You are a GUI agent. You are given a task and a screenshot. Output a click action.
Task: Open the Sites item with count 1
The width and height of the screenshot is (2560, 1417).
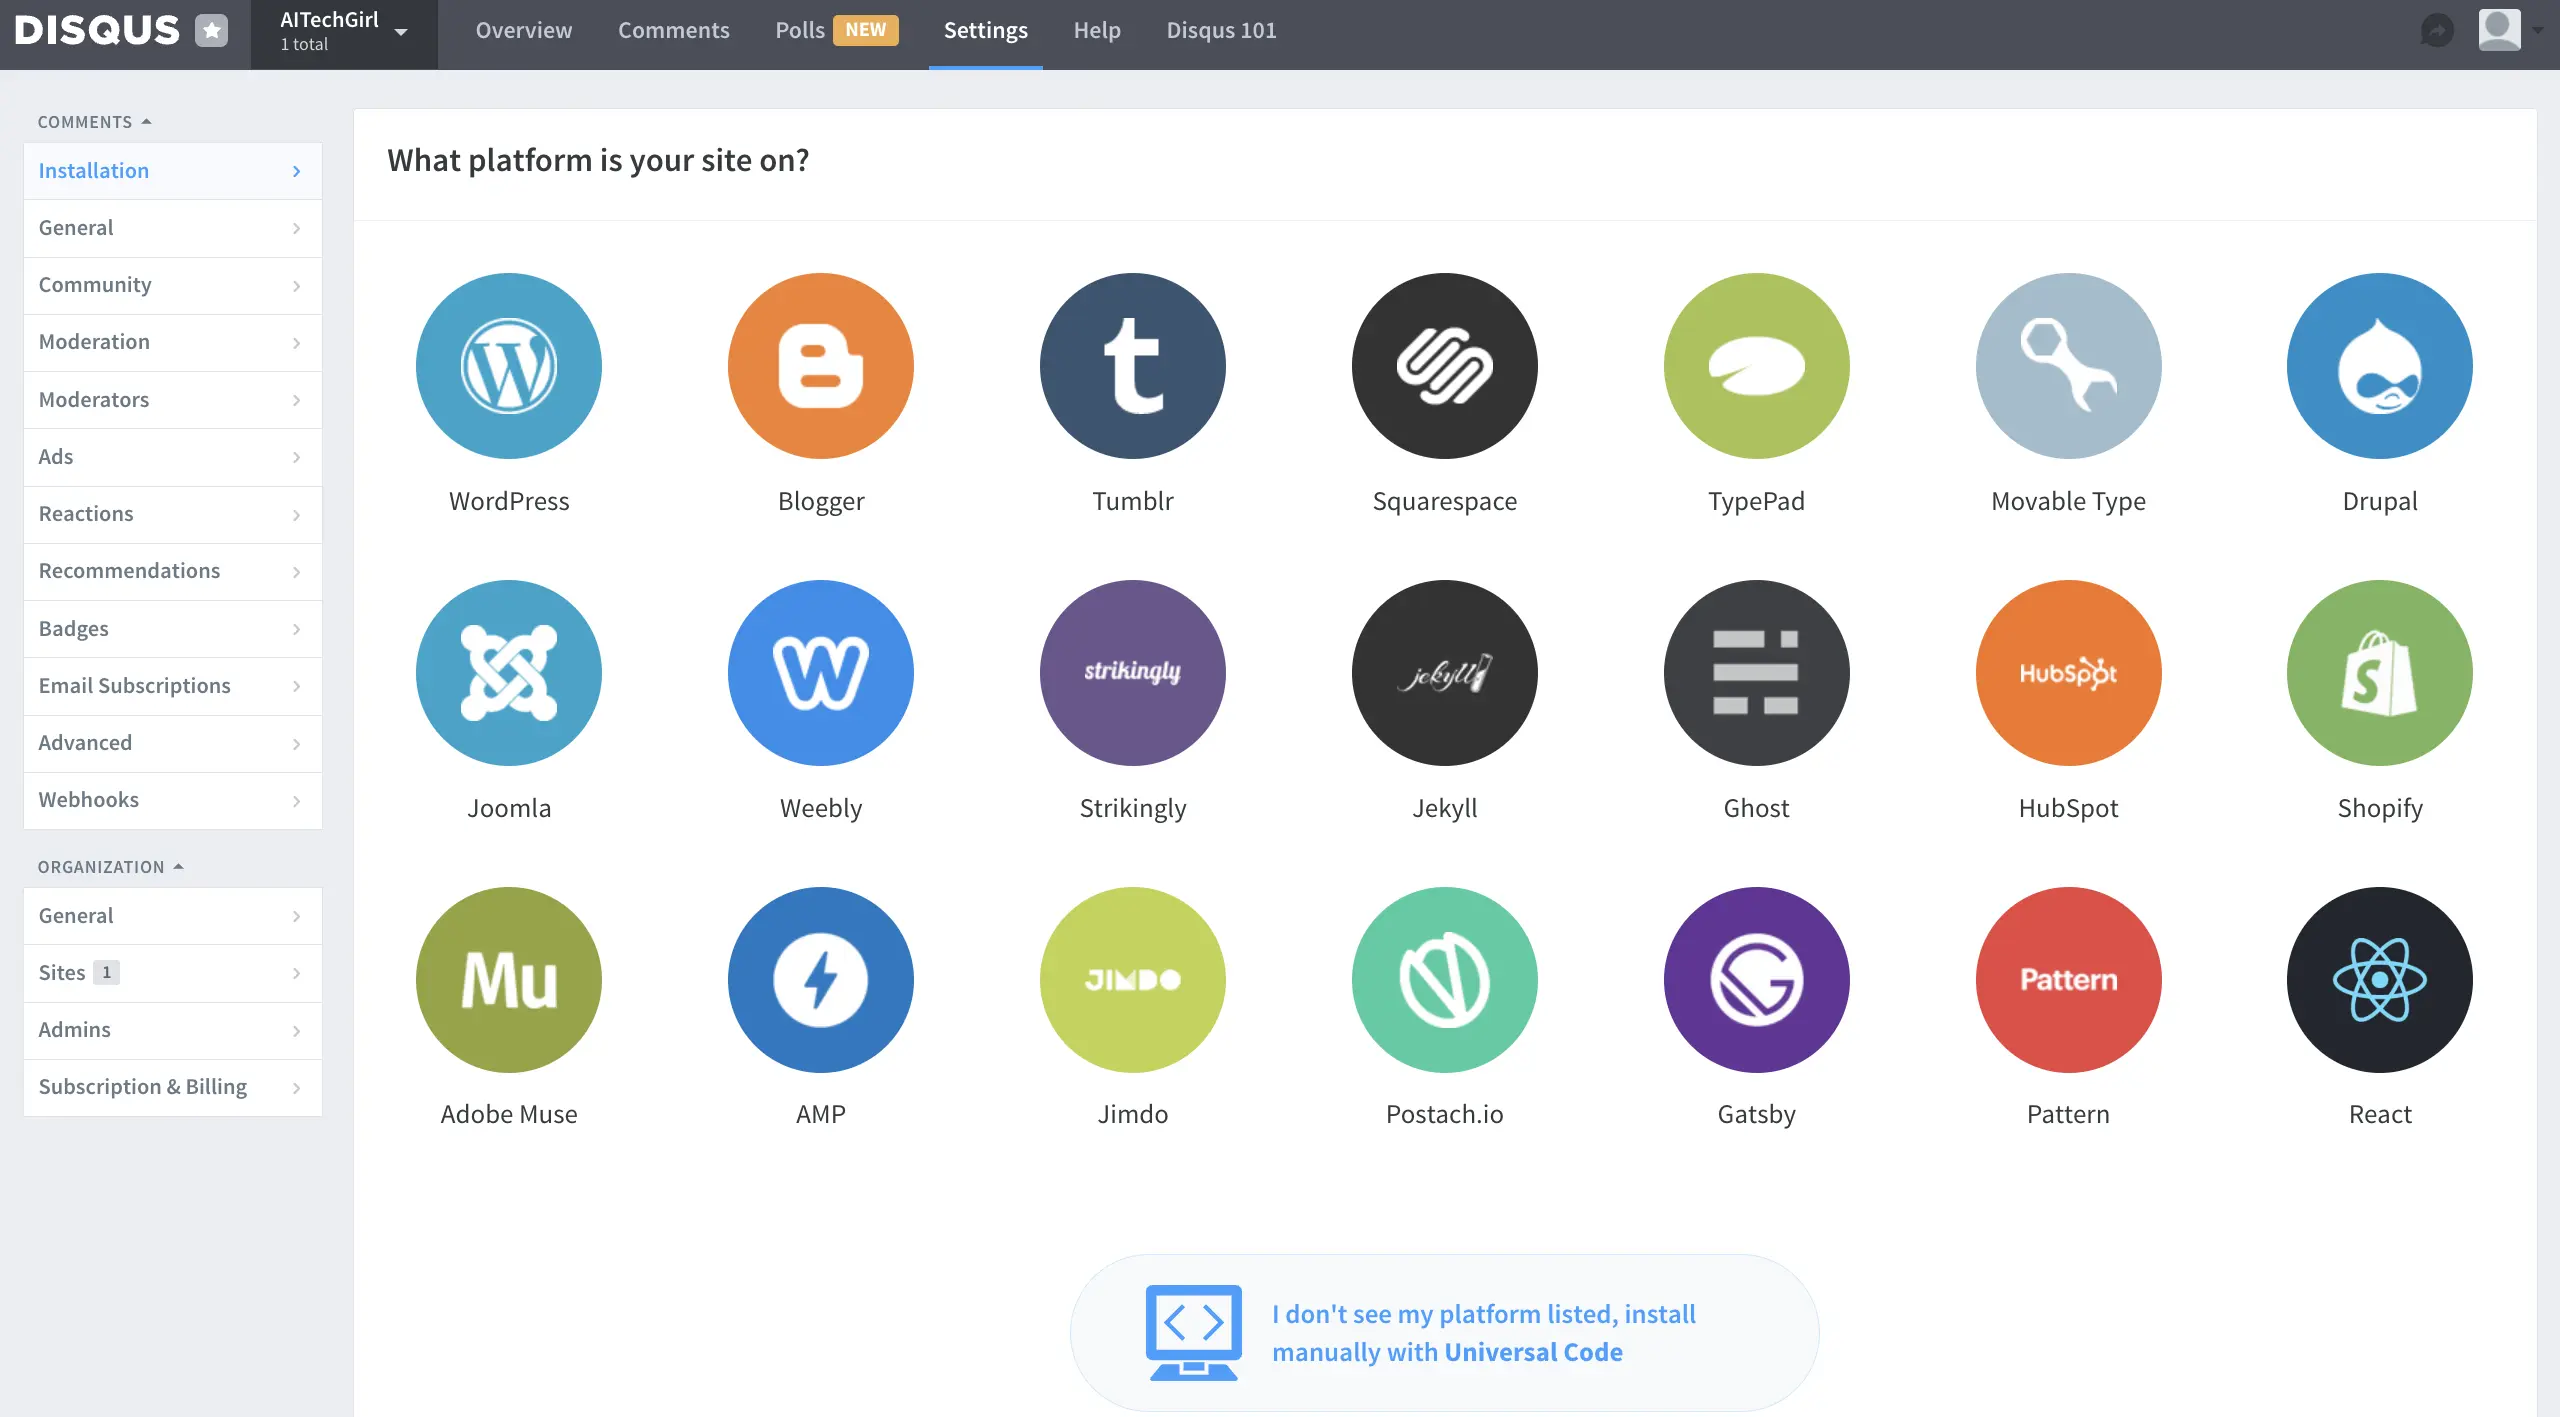click(173, 973)
